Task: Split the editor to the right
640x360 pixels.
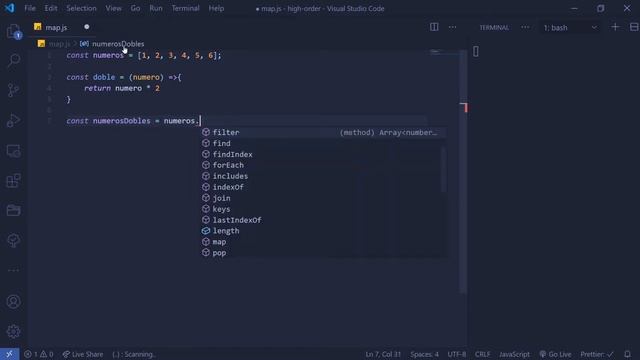Action: pyautogui.click(x=434, y=27)
